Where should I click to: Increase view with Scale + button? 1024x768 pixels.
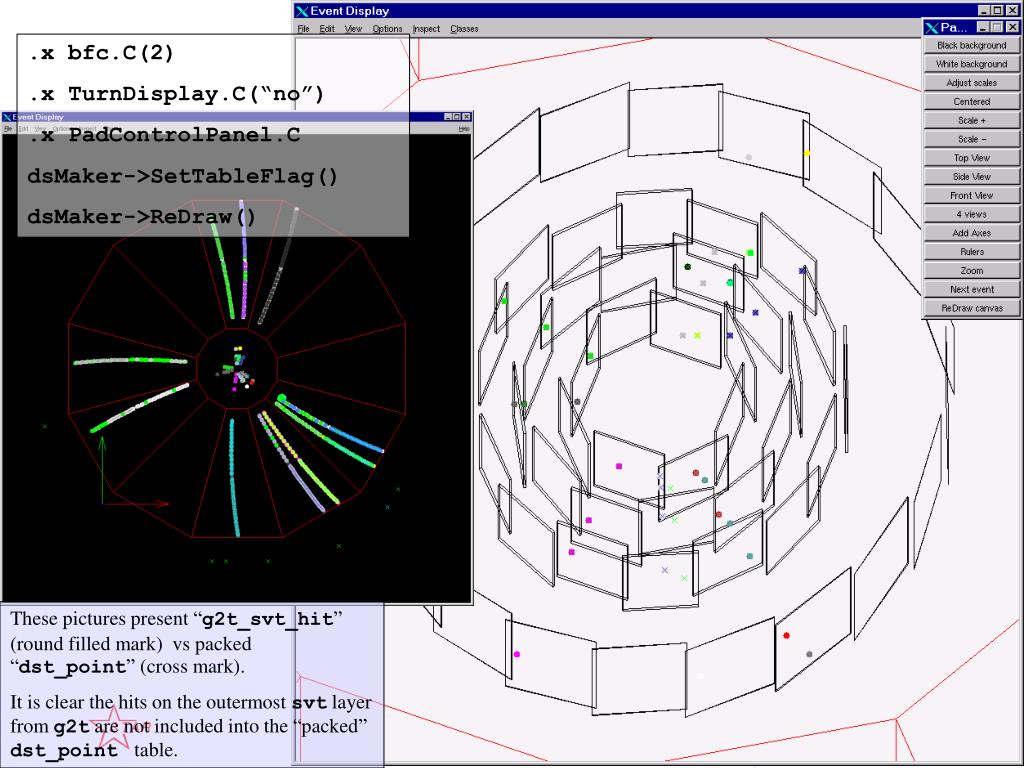coord(971,120)
